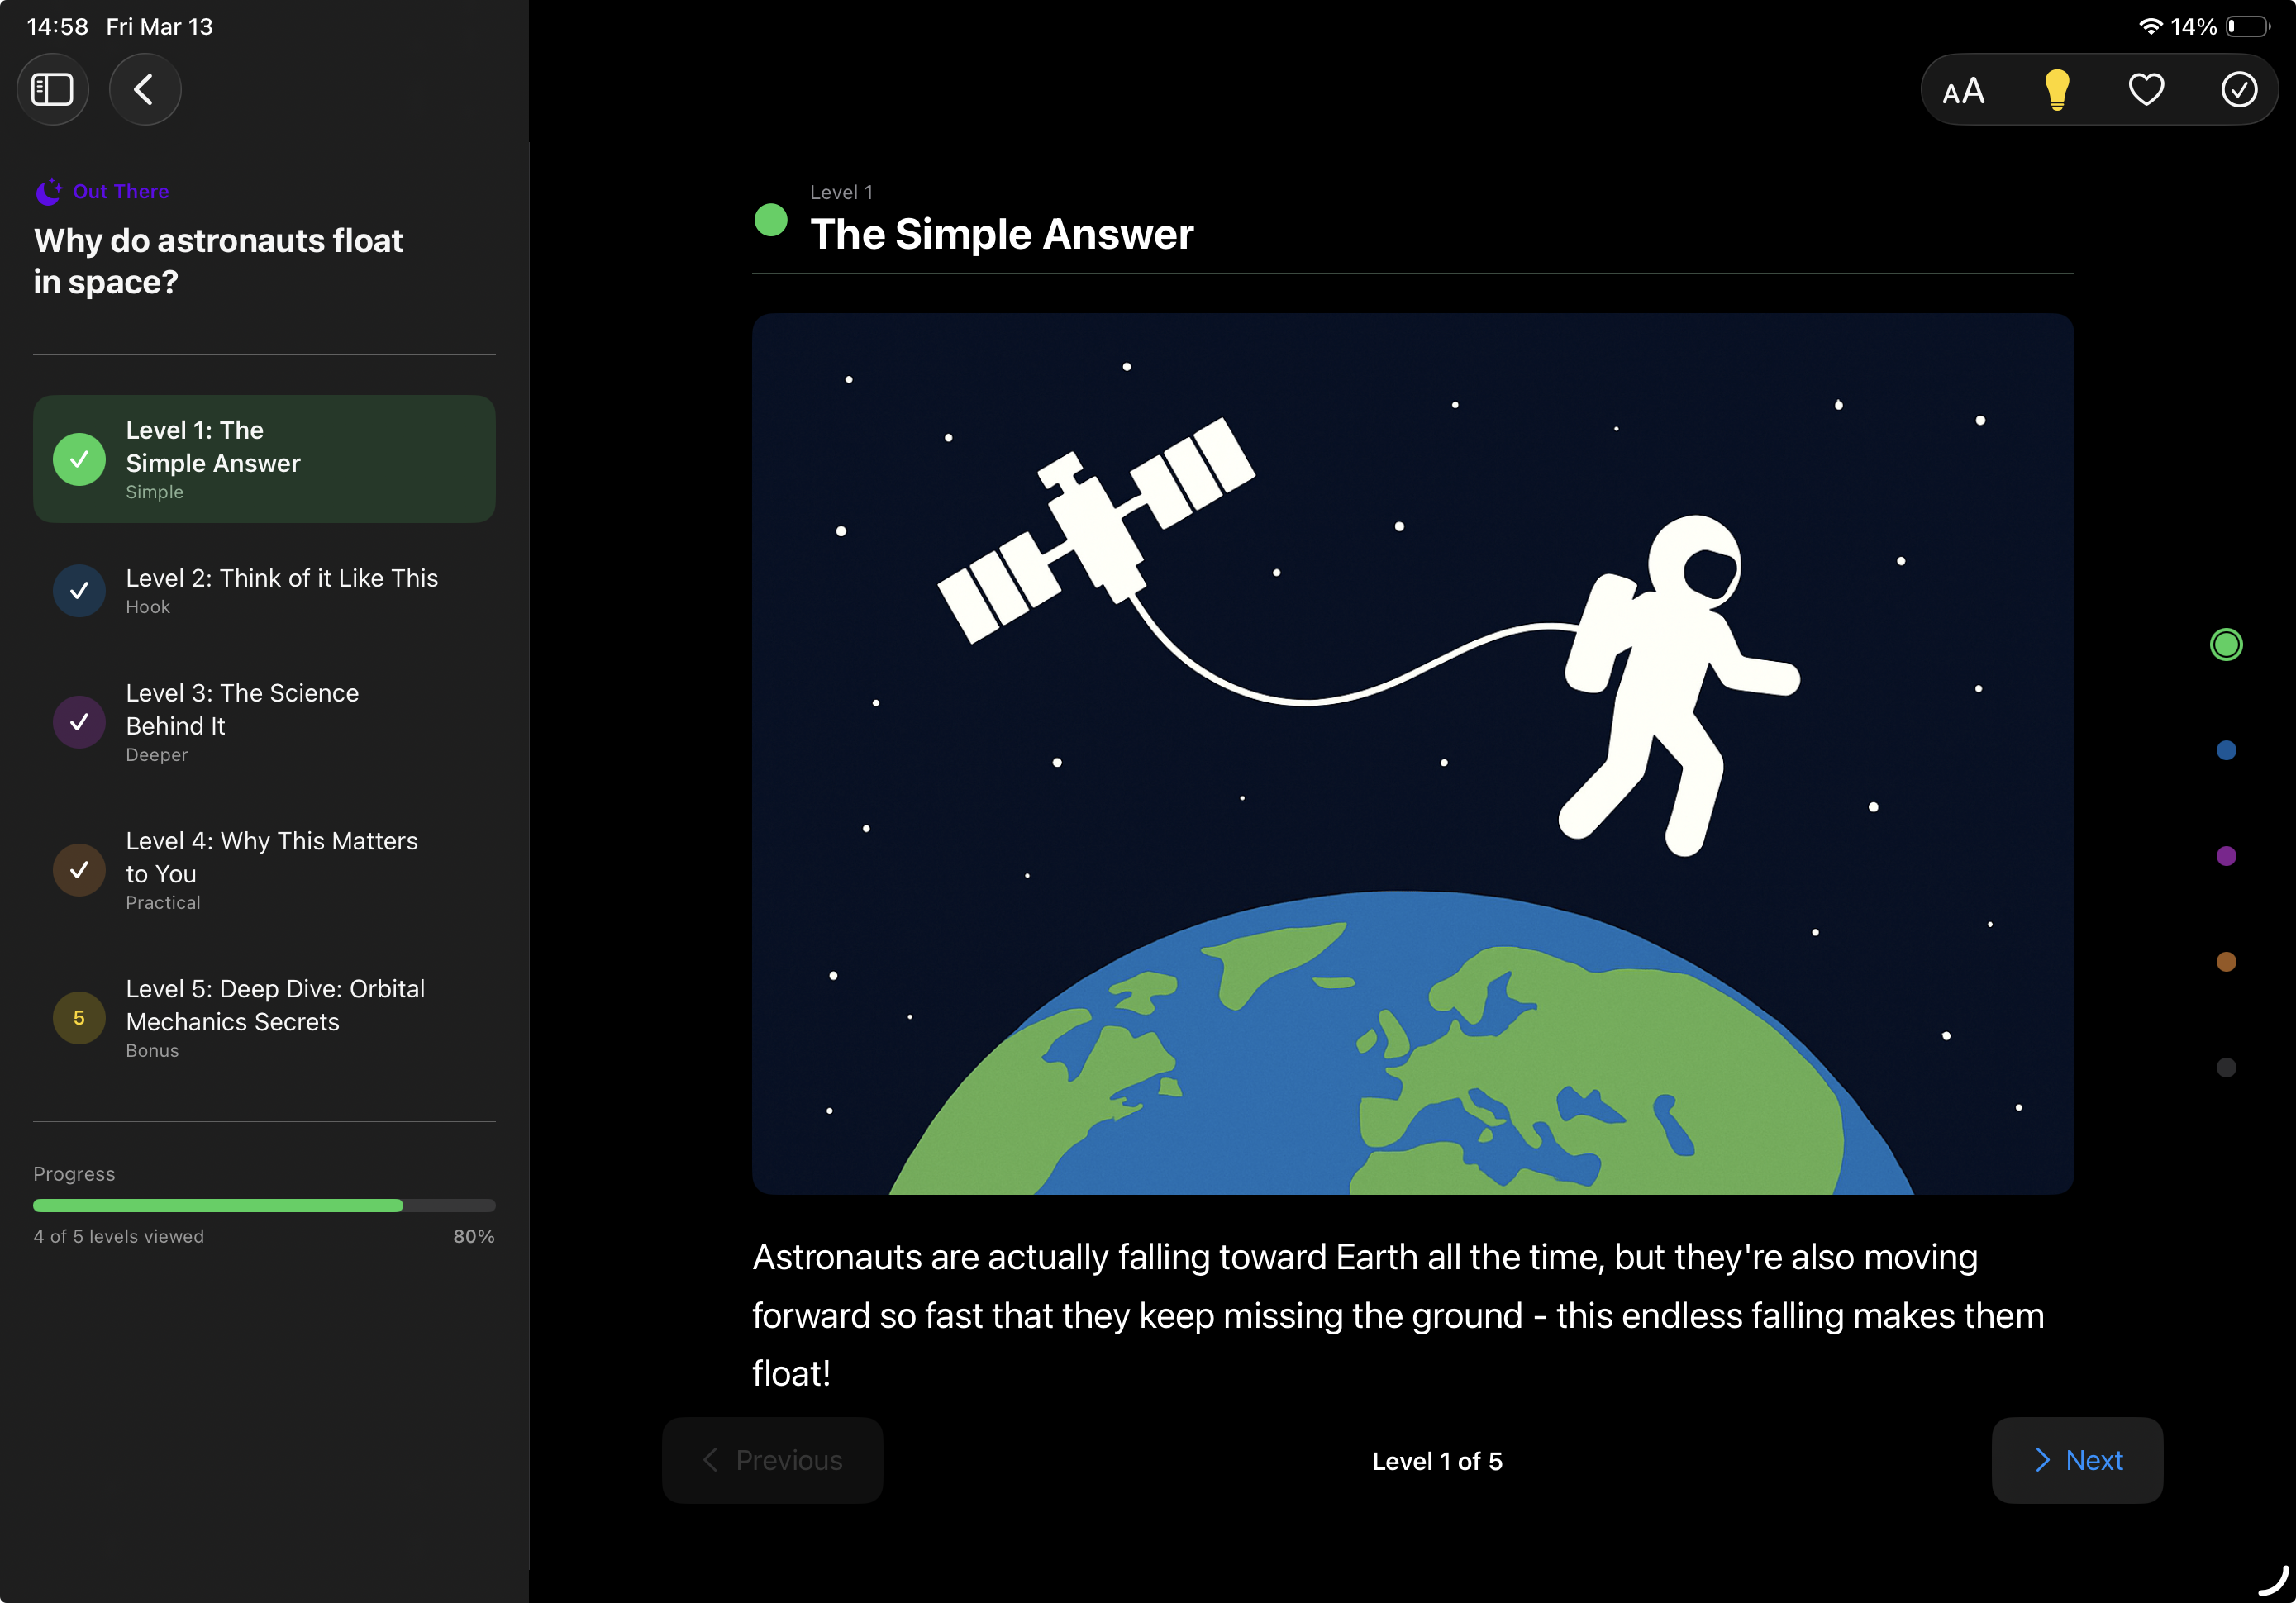The image size is (2296, 1603).
Task: Toggle the checkmark on Level 3
Action: coord(79,722)
